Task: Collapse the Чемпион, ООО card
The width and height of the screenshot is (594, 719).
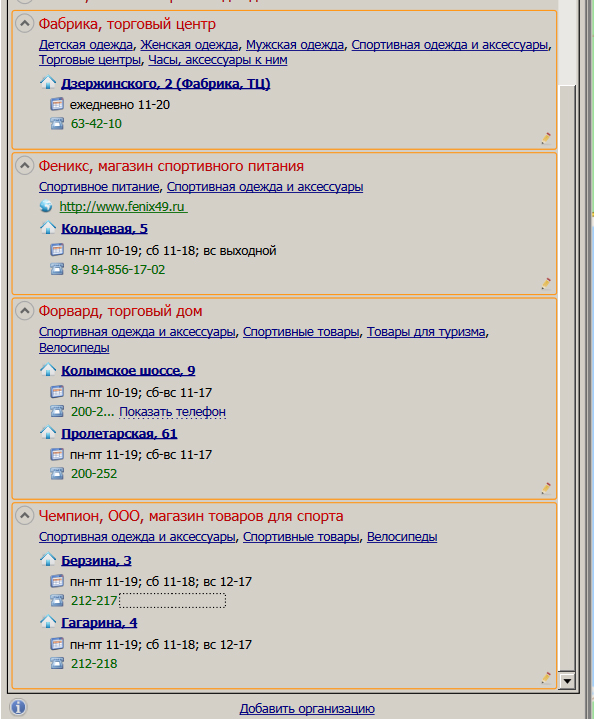Action: [x=24, y=515]
